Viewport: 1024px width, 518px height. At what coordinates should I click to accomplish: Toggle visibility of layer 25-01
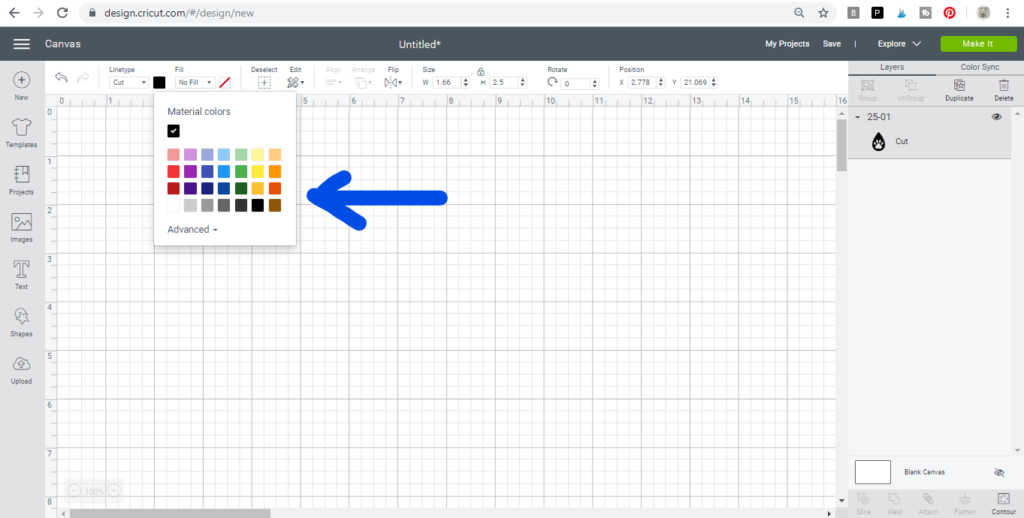pyautogui.click(x=996, y=117)
